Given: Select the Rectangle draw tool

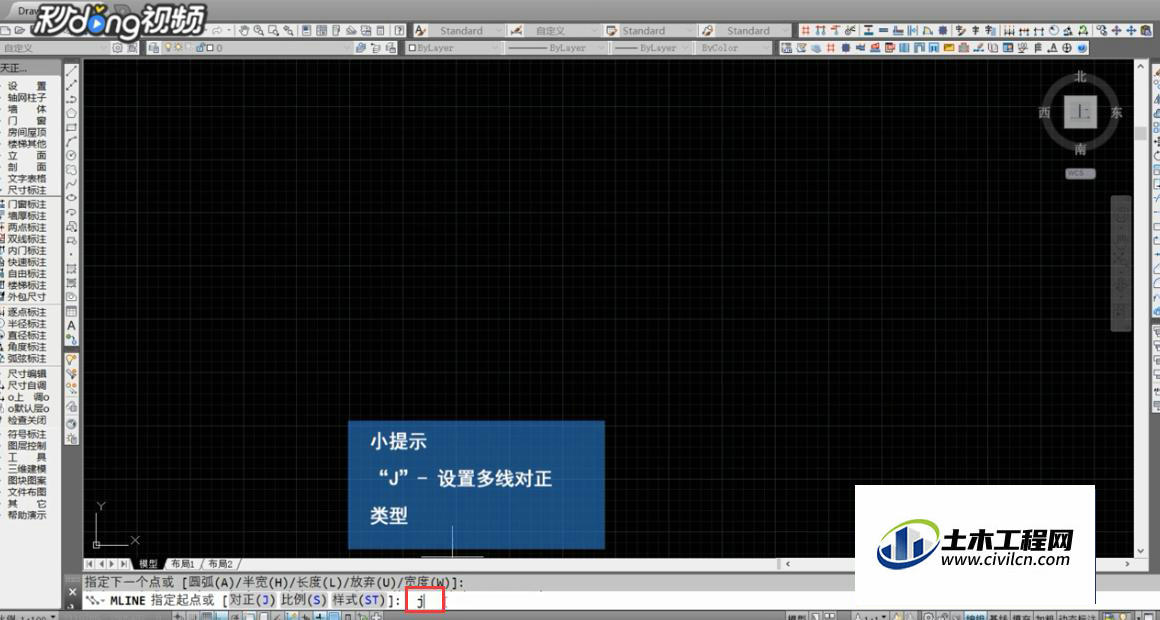Looking at the screenshot, I should click(x=72, y=127).
